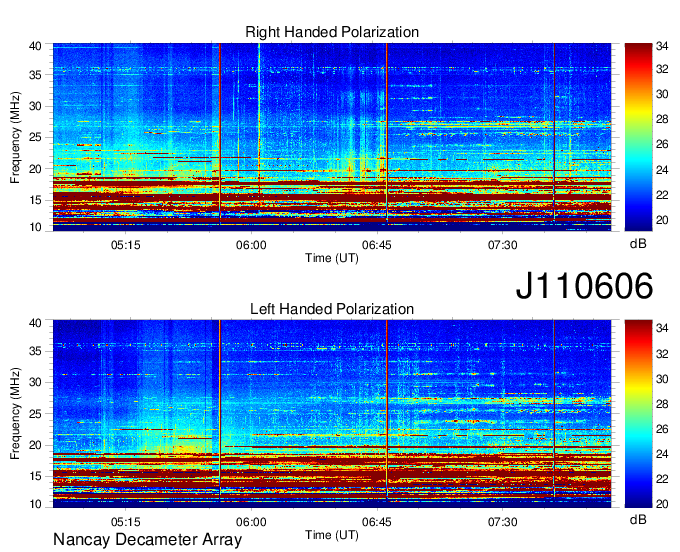Viewport: 680px width, 552px height.
Task: Click the Left Handed plot's color scale bar
Action: coord(638,414)
